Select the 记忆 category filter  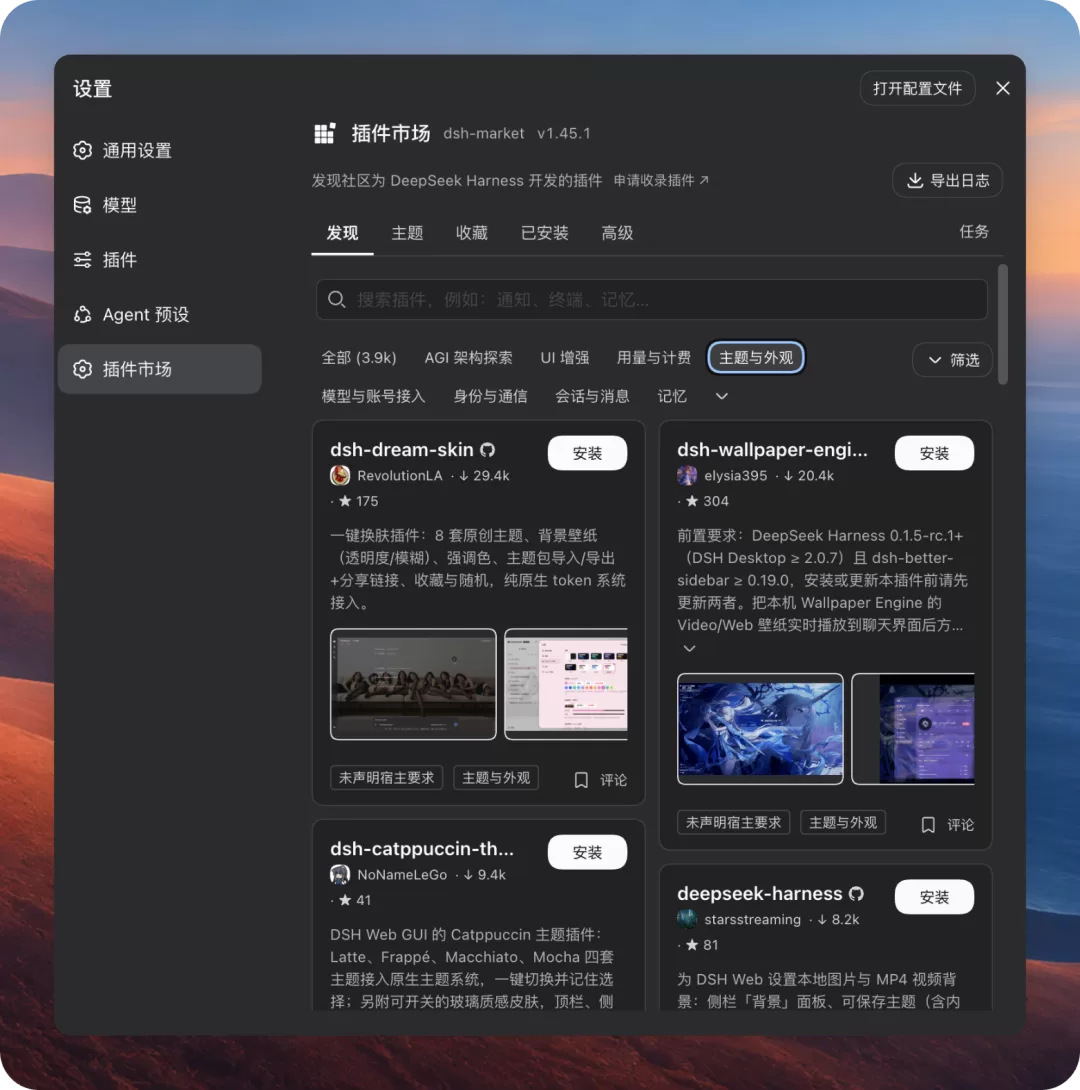672,396
